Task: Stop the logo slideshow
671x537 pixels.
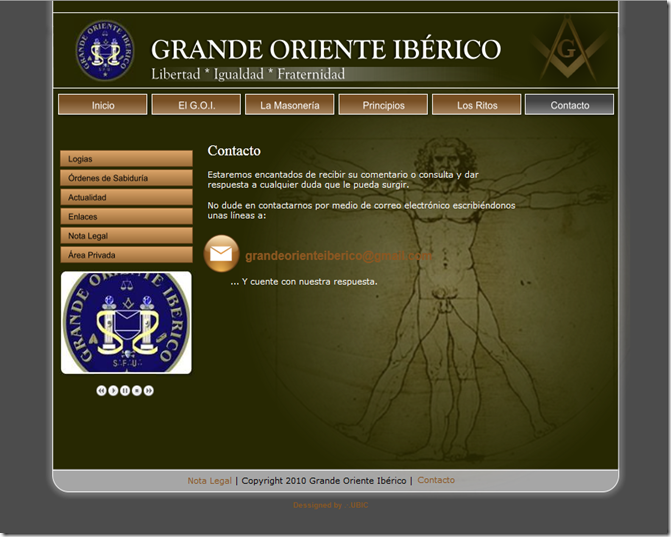Action: coord(137,390)
